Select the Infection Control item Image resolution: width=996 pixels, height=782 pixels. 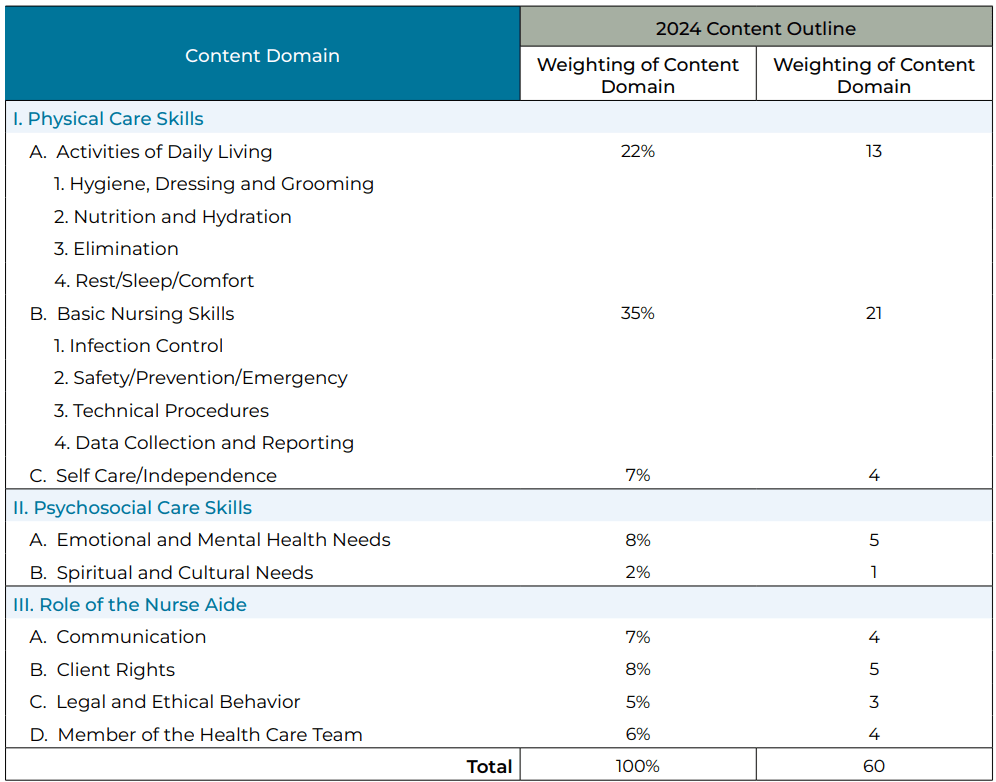point(139,346)
